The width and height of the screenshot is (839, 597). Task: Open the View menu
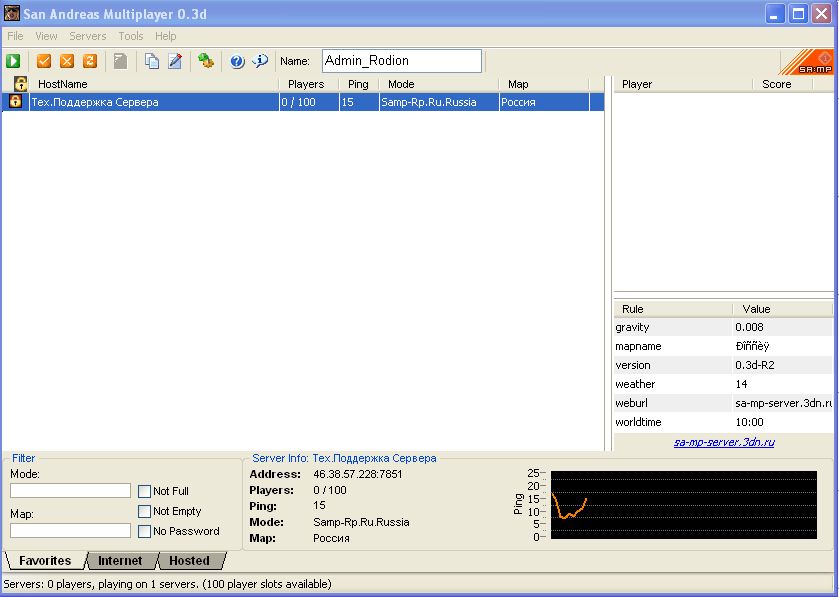46,36
